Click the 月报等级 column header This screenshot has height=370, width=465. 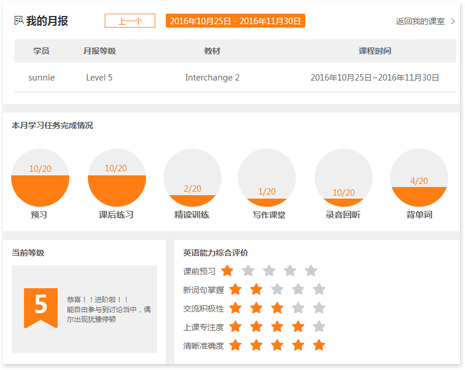point(99,51)
